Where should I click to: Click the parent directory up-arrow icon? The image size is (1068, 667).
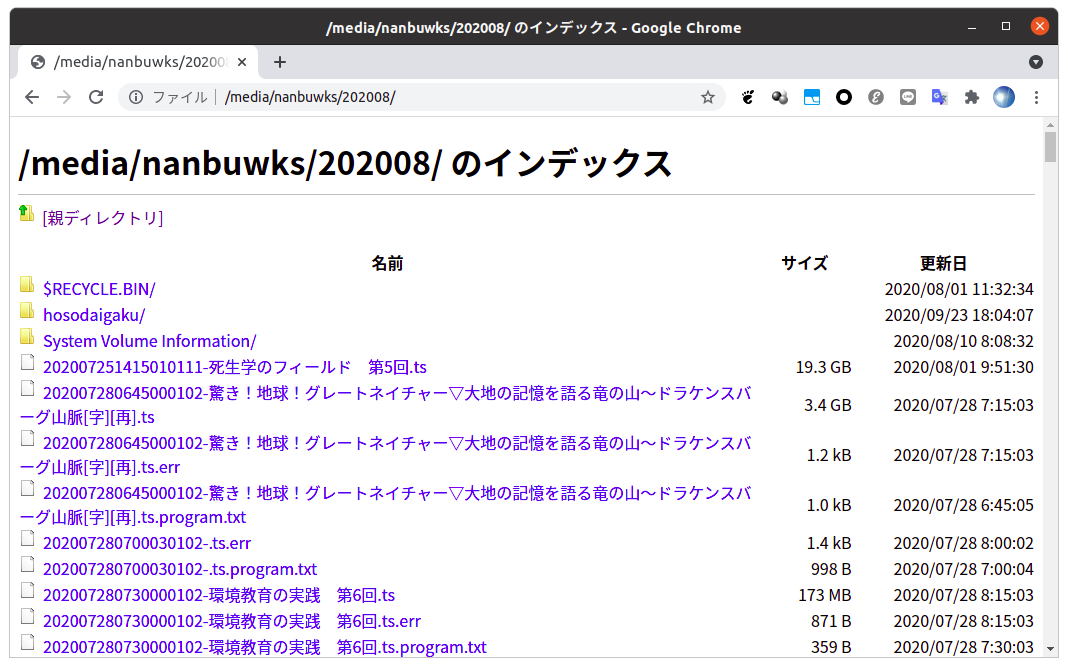27,213
